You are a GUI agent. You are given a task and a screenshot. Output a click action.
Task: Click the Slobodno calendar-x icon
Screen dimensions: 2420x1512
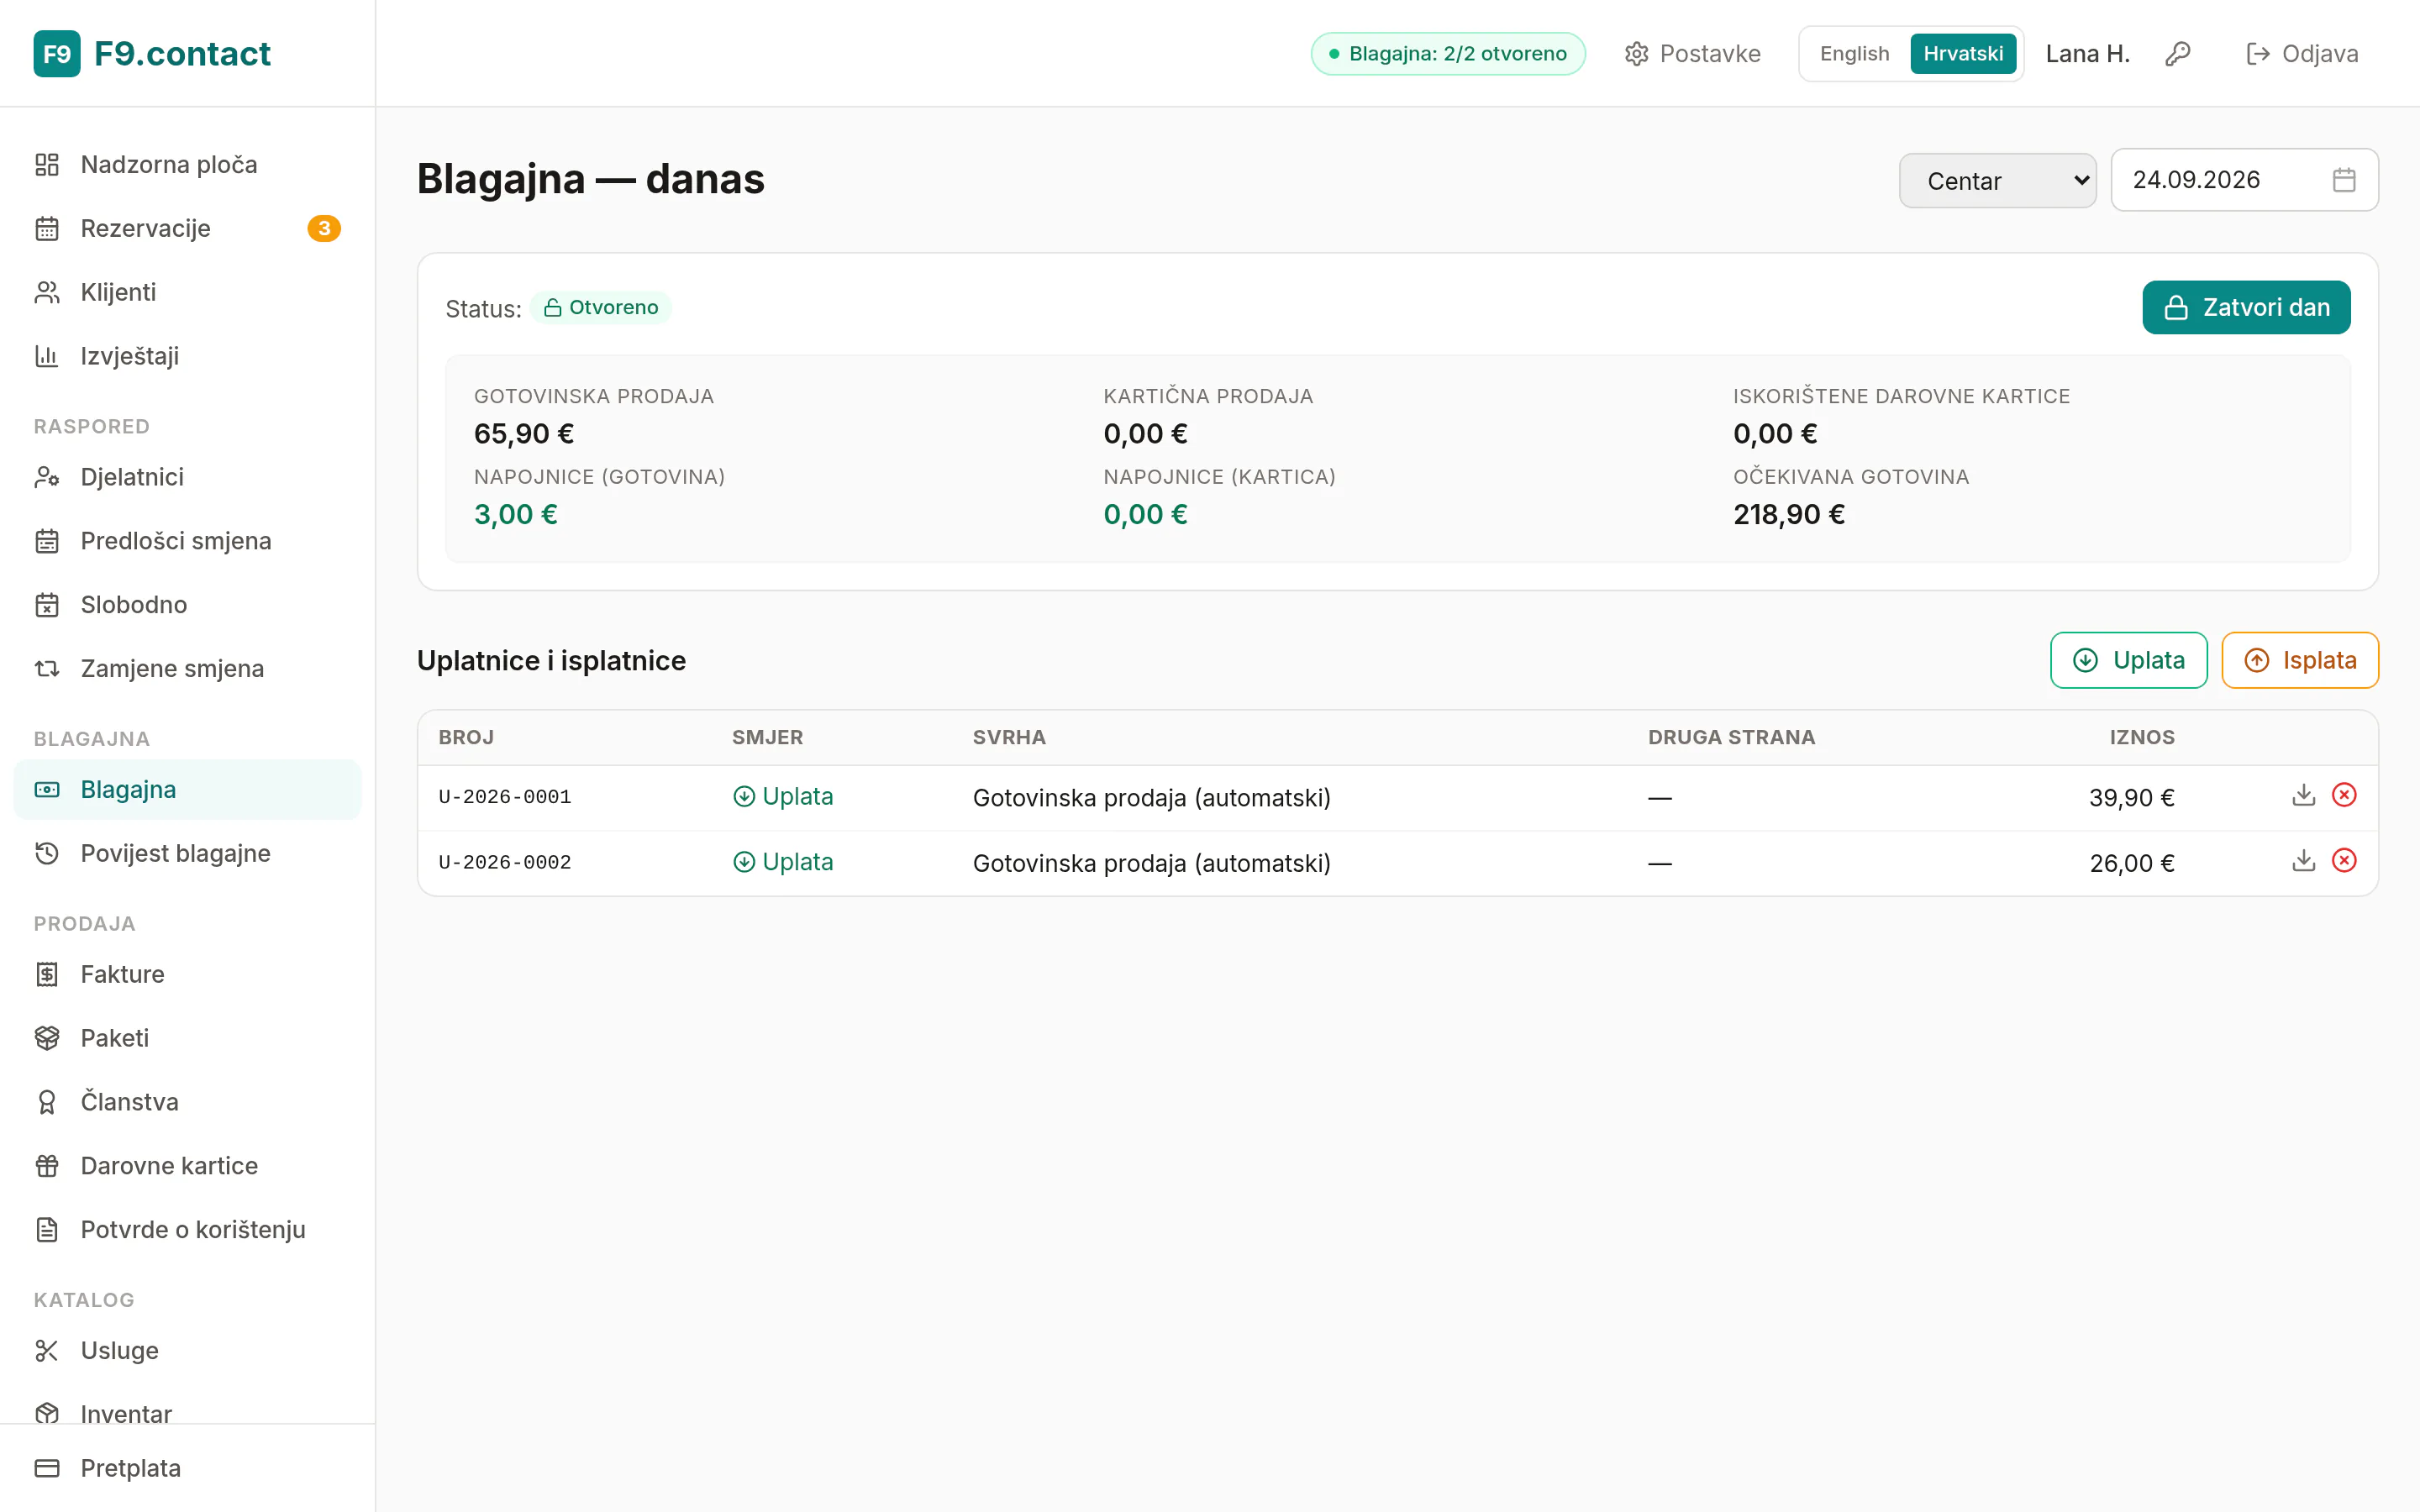(x=47, y=606)
